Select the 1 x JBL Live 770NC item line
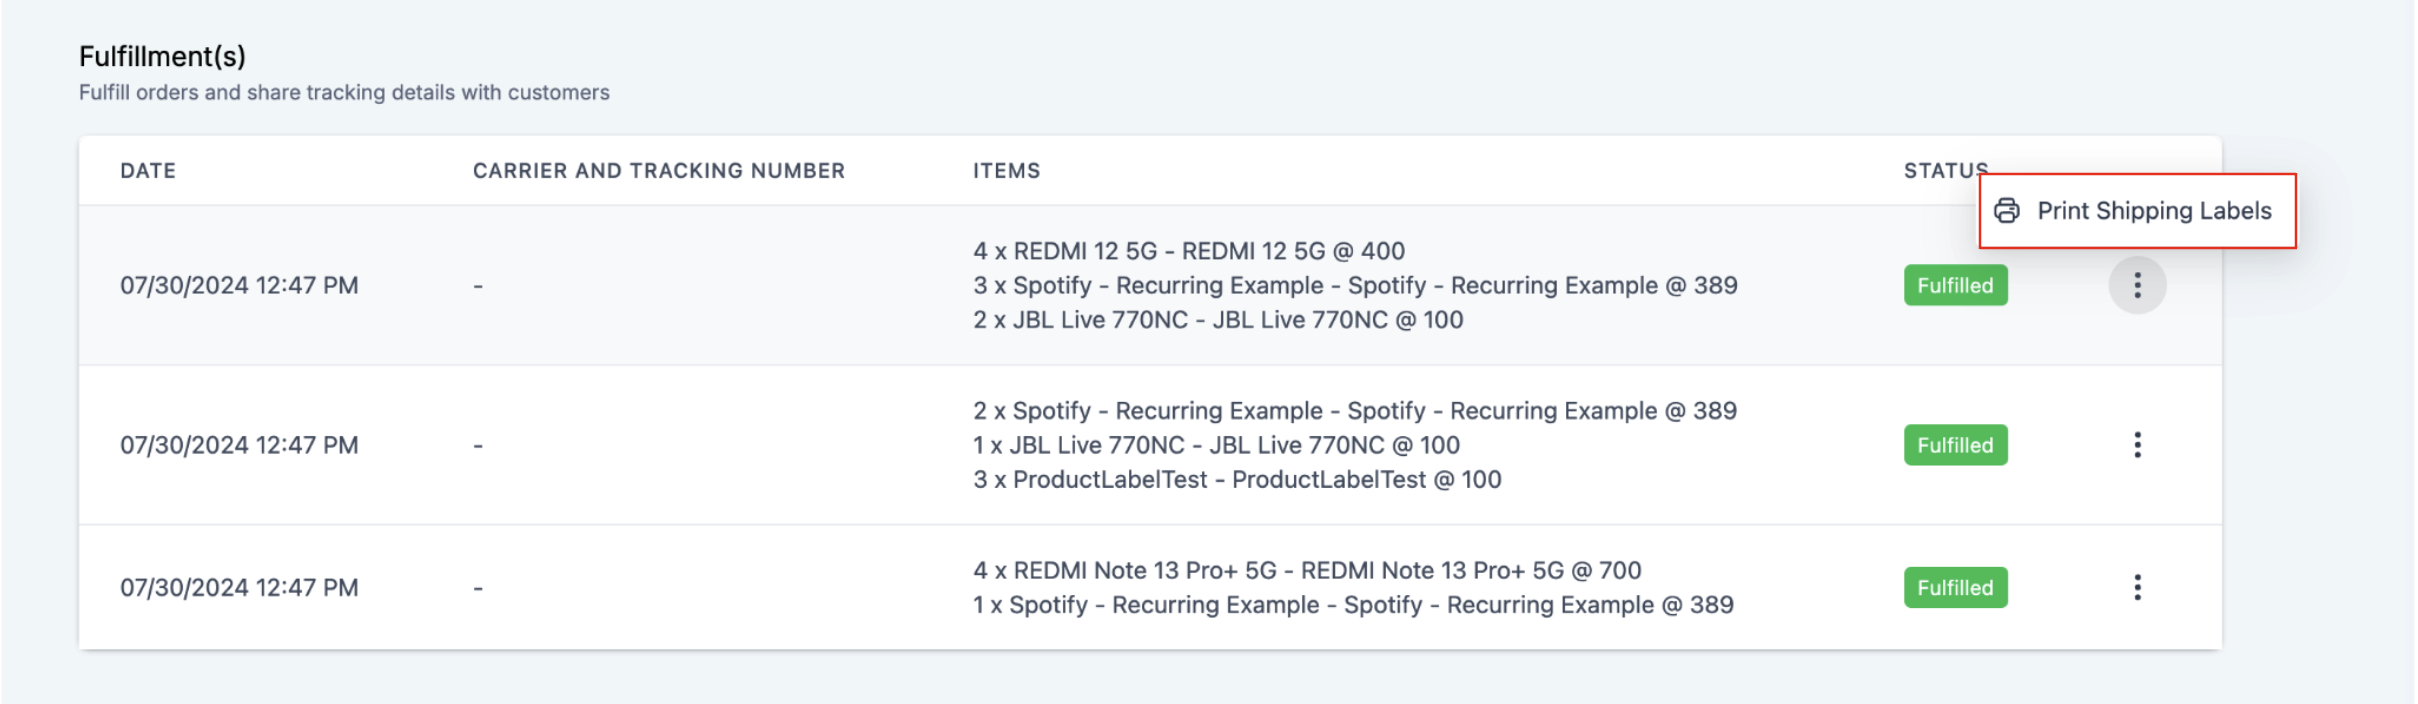2418x704 pixels. (1216, 445)
